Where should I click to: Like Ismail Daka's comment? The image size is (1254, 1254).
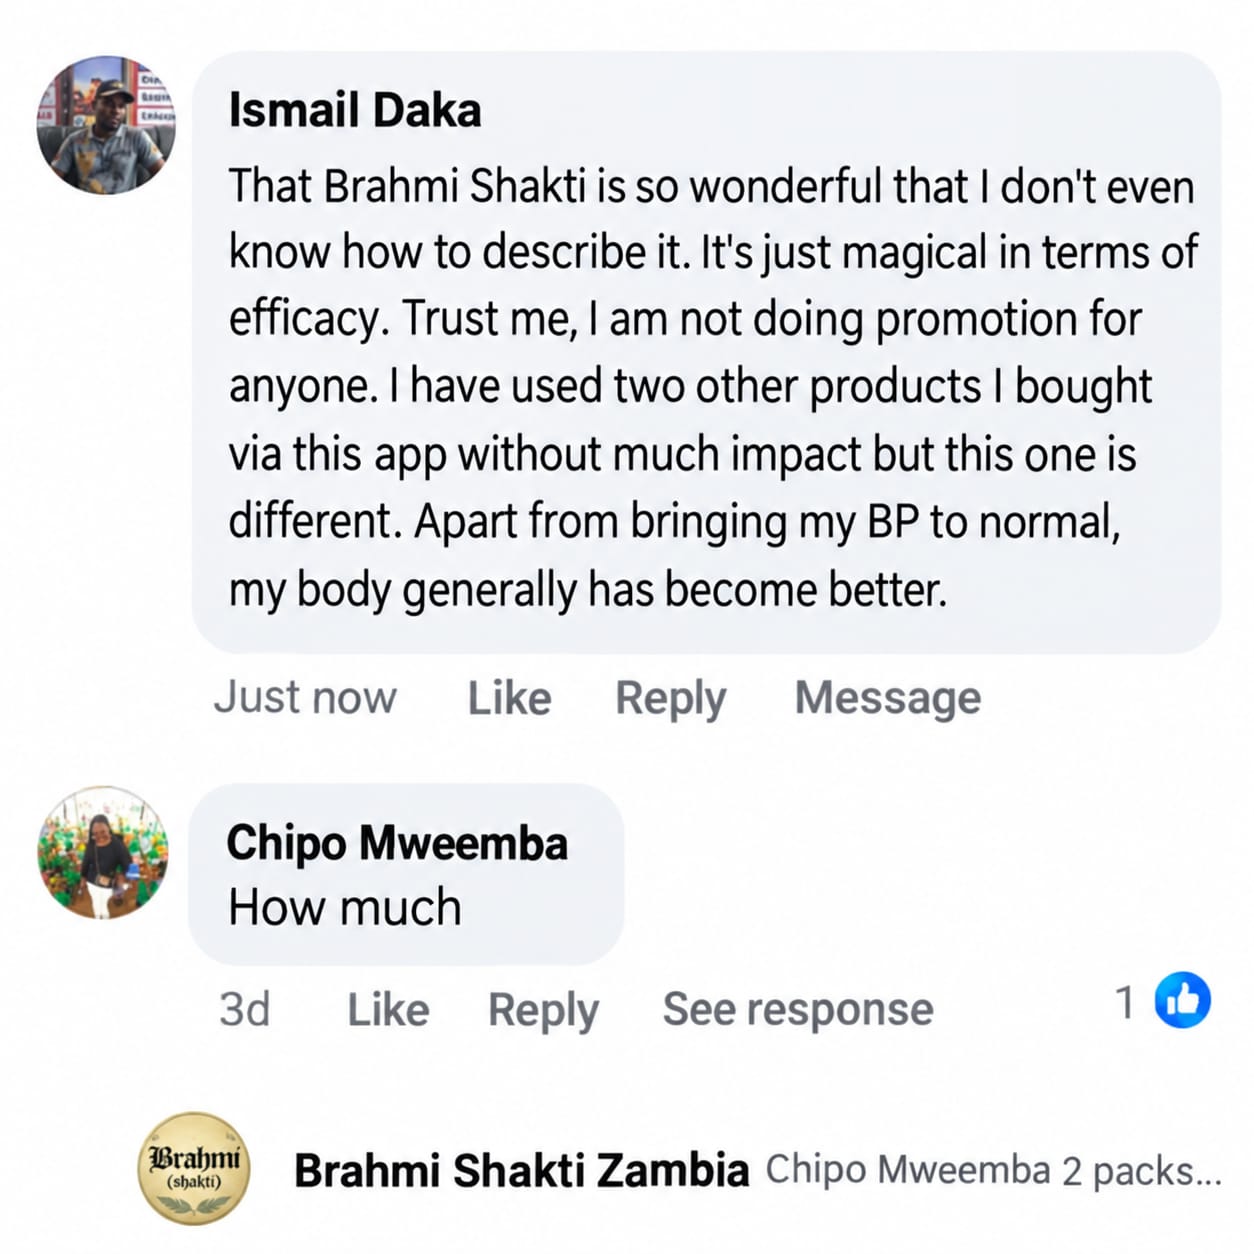[x=509, y=698]
